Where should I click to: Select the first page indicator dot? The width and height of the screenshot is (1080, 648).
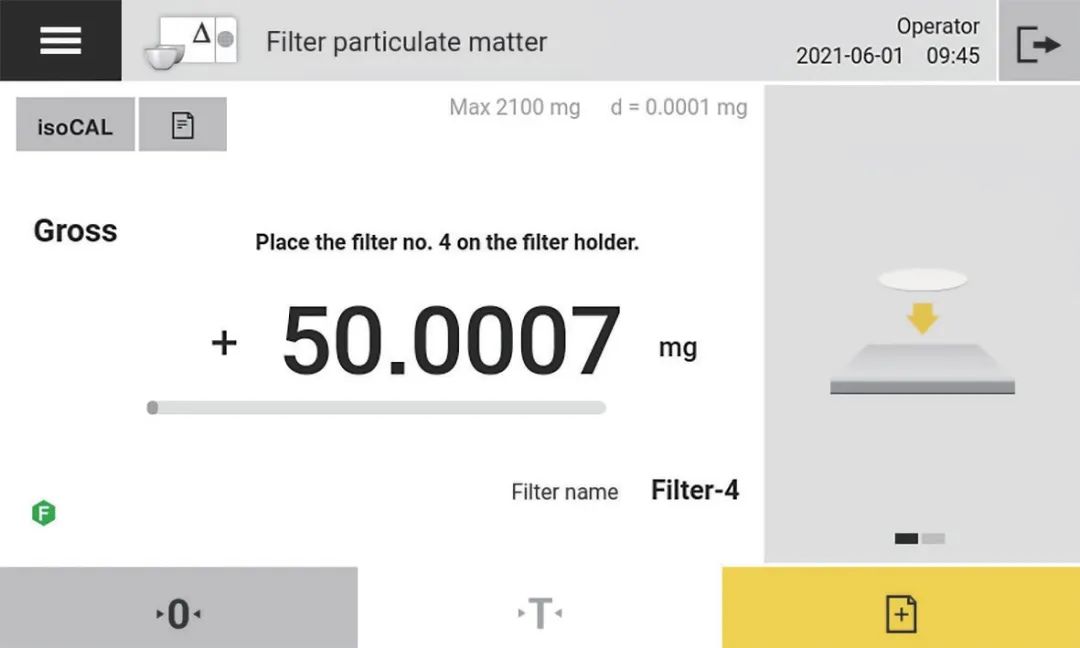[x=906, y=538]
